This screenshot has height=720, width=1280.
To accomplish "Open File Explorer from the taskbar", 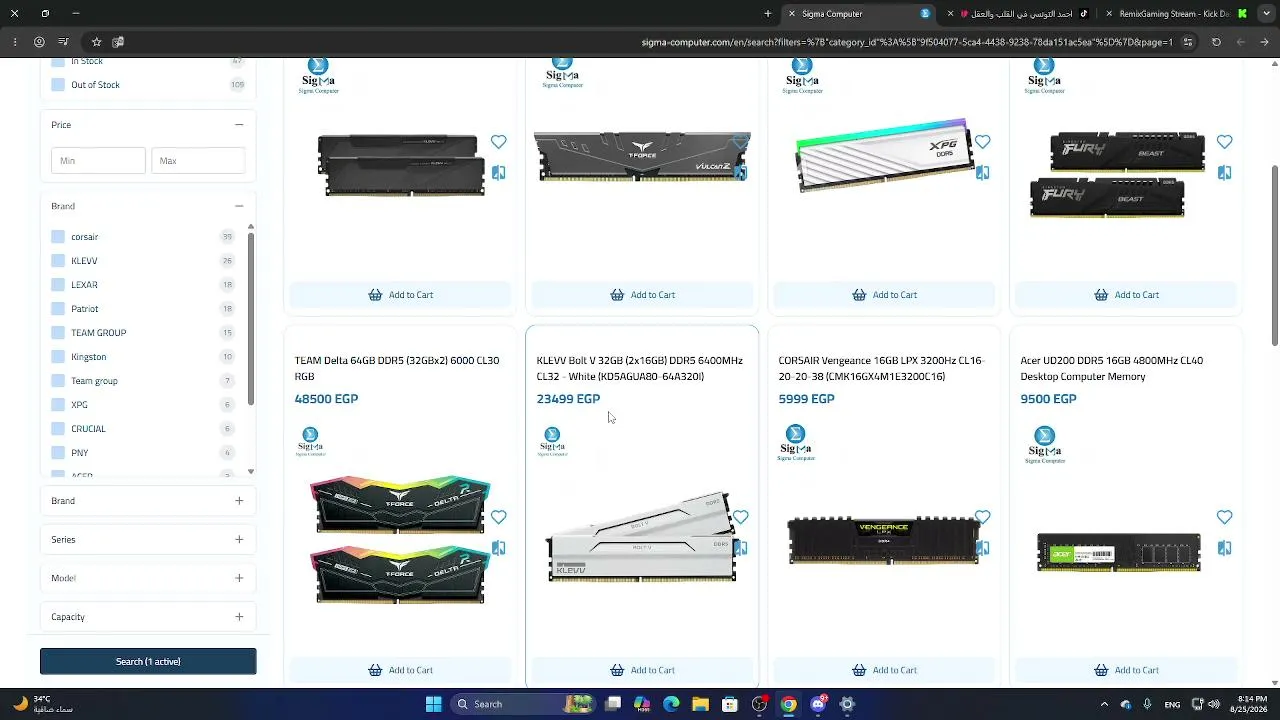I will click(x=700, y=704).
